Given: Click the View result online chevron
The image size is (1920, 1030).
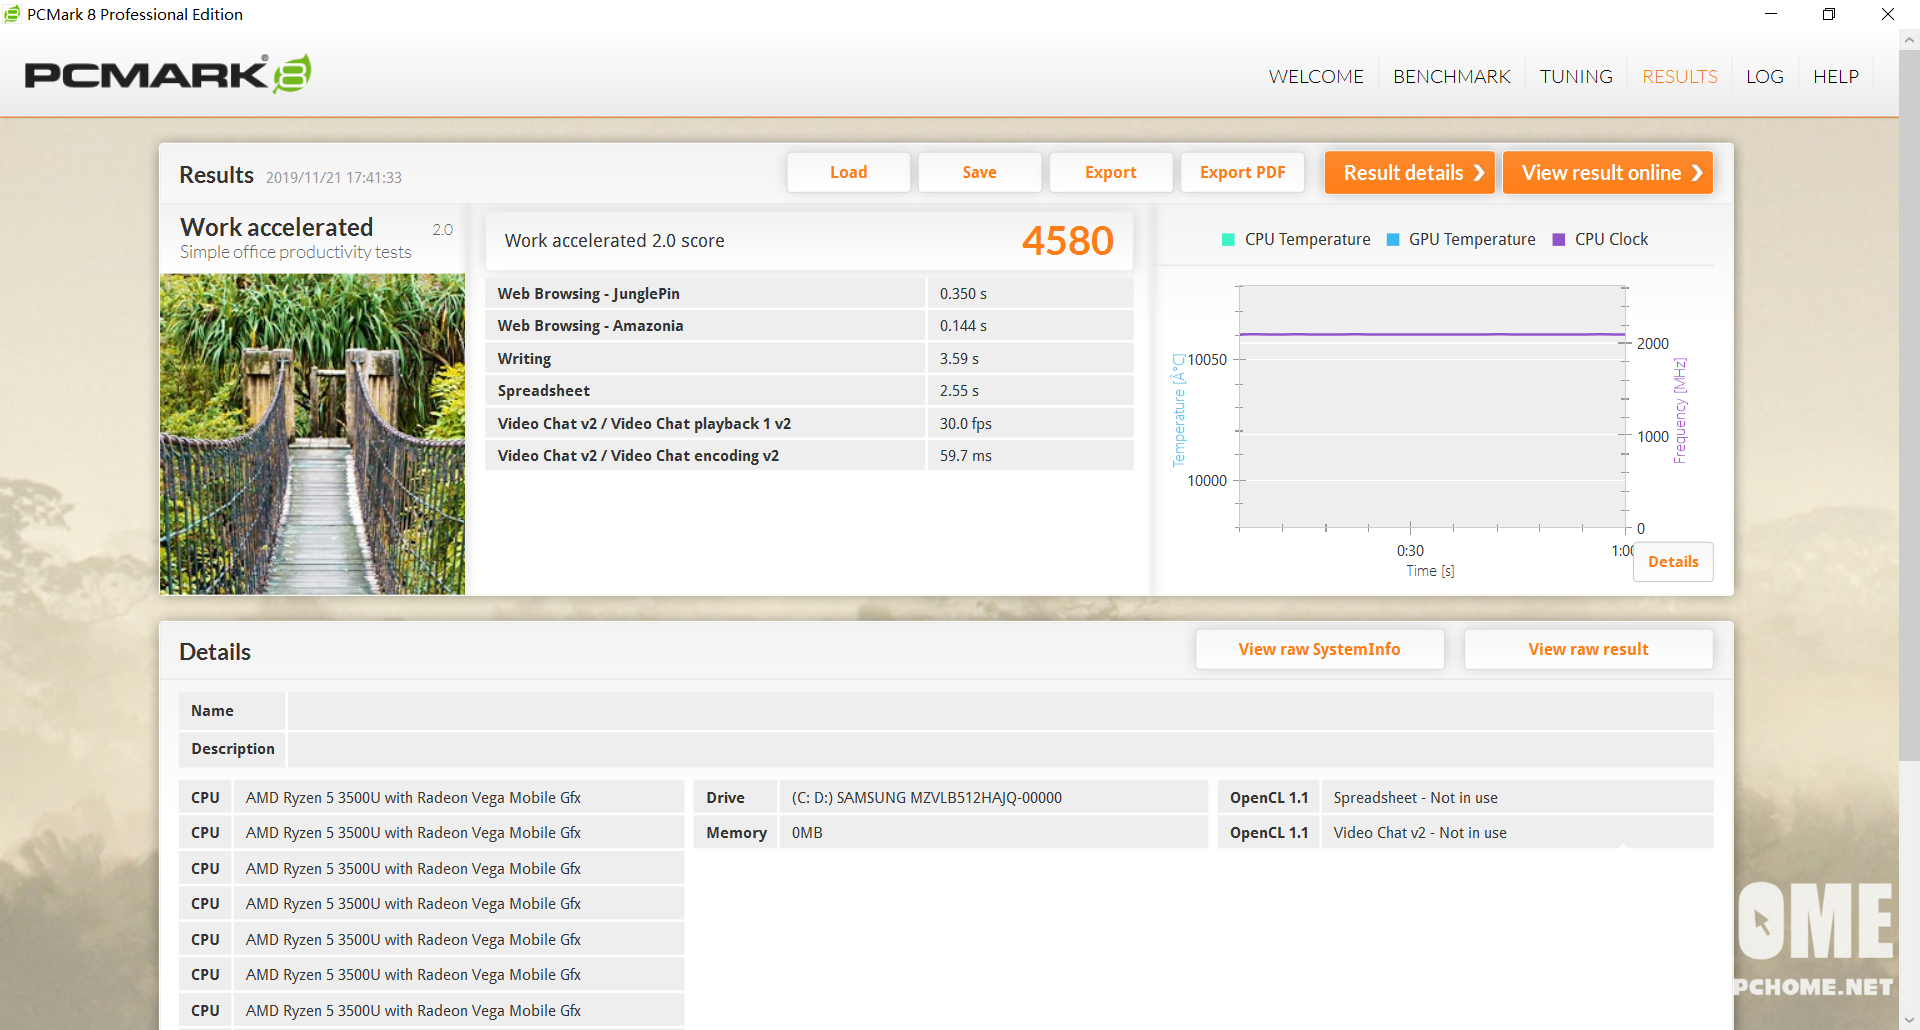Looking at the screenshot, I should [x=1697, y=173].
